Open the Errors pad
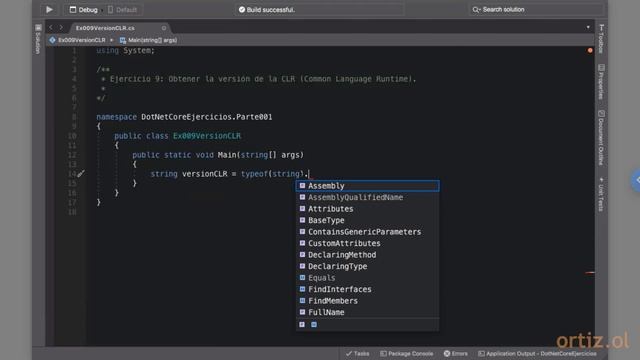640x360 pixels. point(456,353)
